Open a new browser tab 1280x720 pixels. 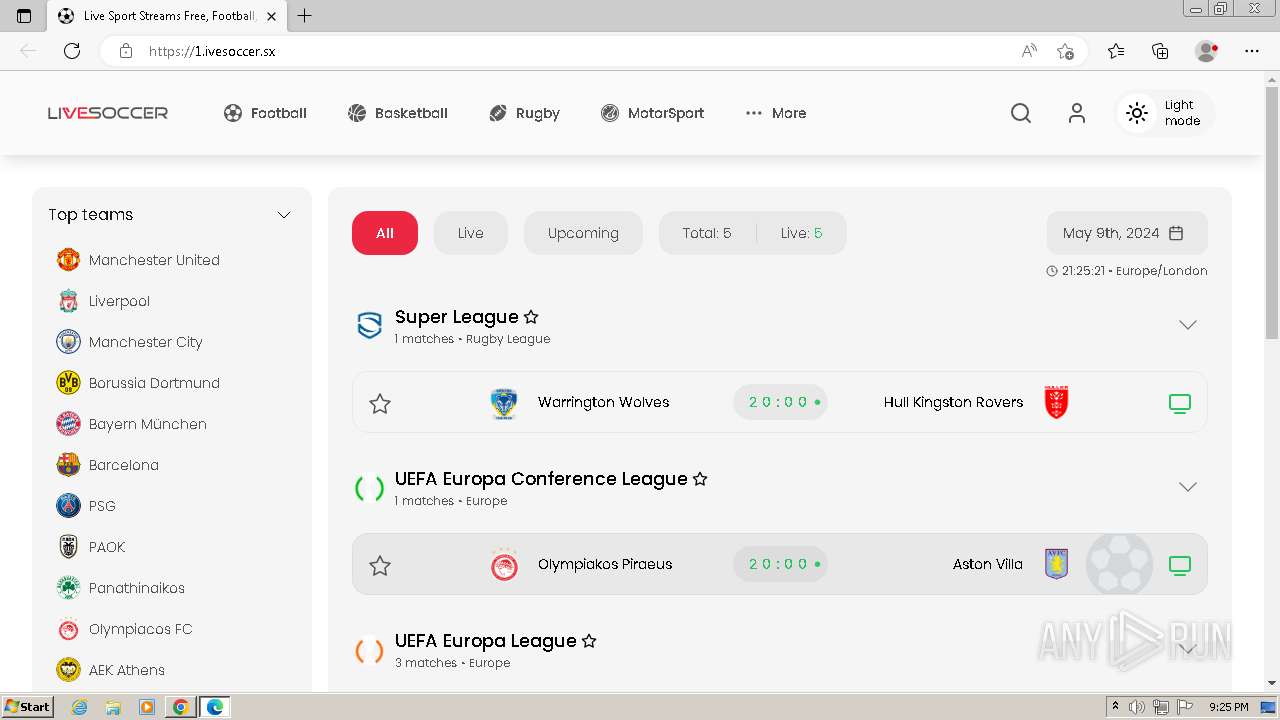tap(305, 16)
